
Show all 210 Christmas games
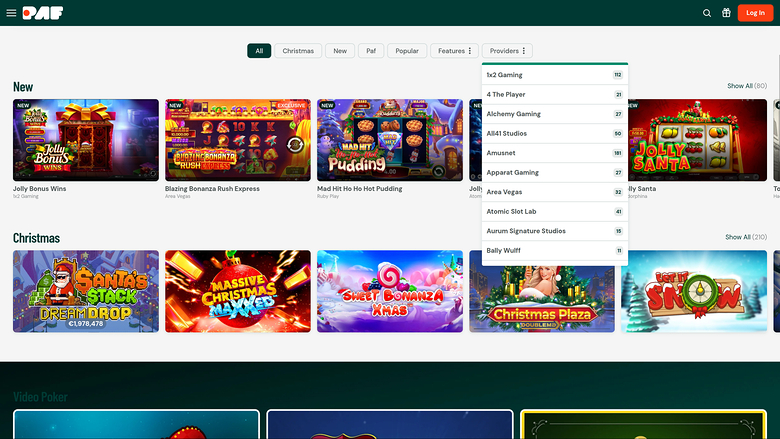tap(746, 237)
